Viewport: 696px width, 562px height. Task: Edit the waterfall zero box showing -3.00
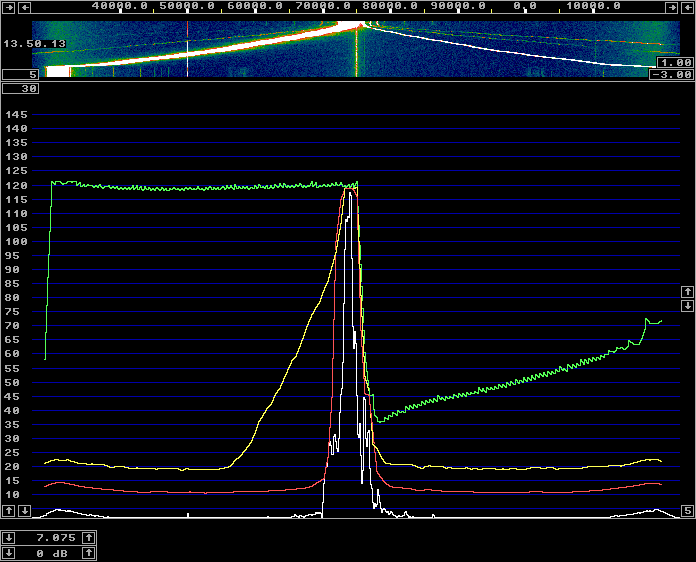(672, 75)
